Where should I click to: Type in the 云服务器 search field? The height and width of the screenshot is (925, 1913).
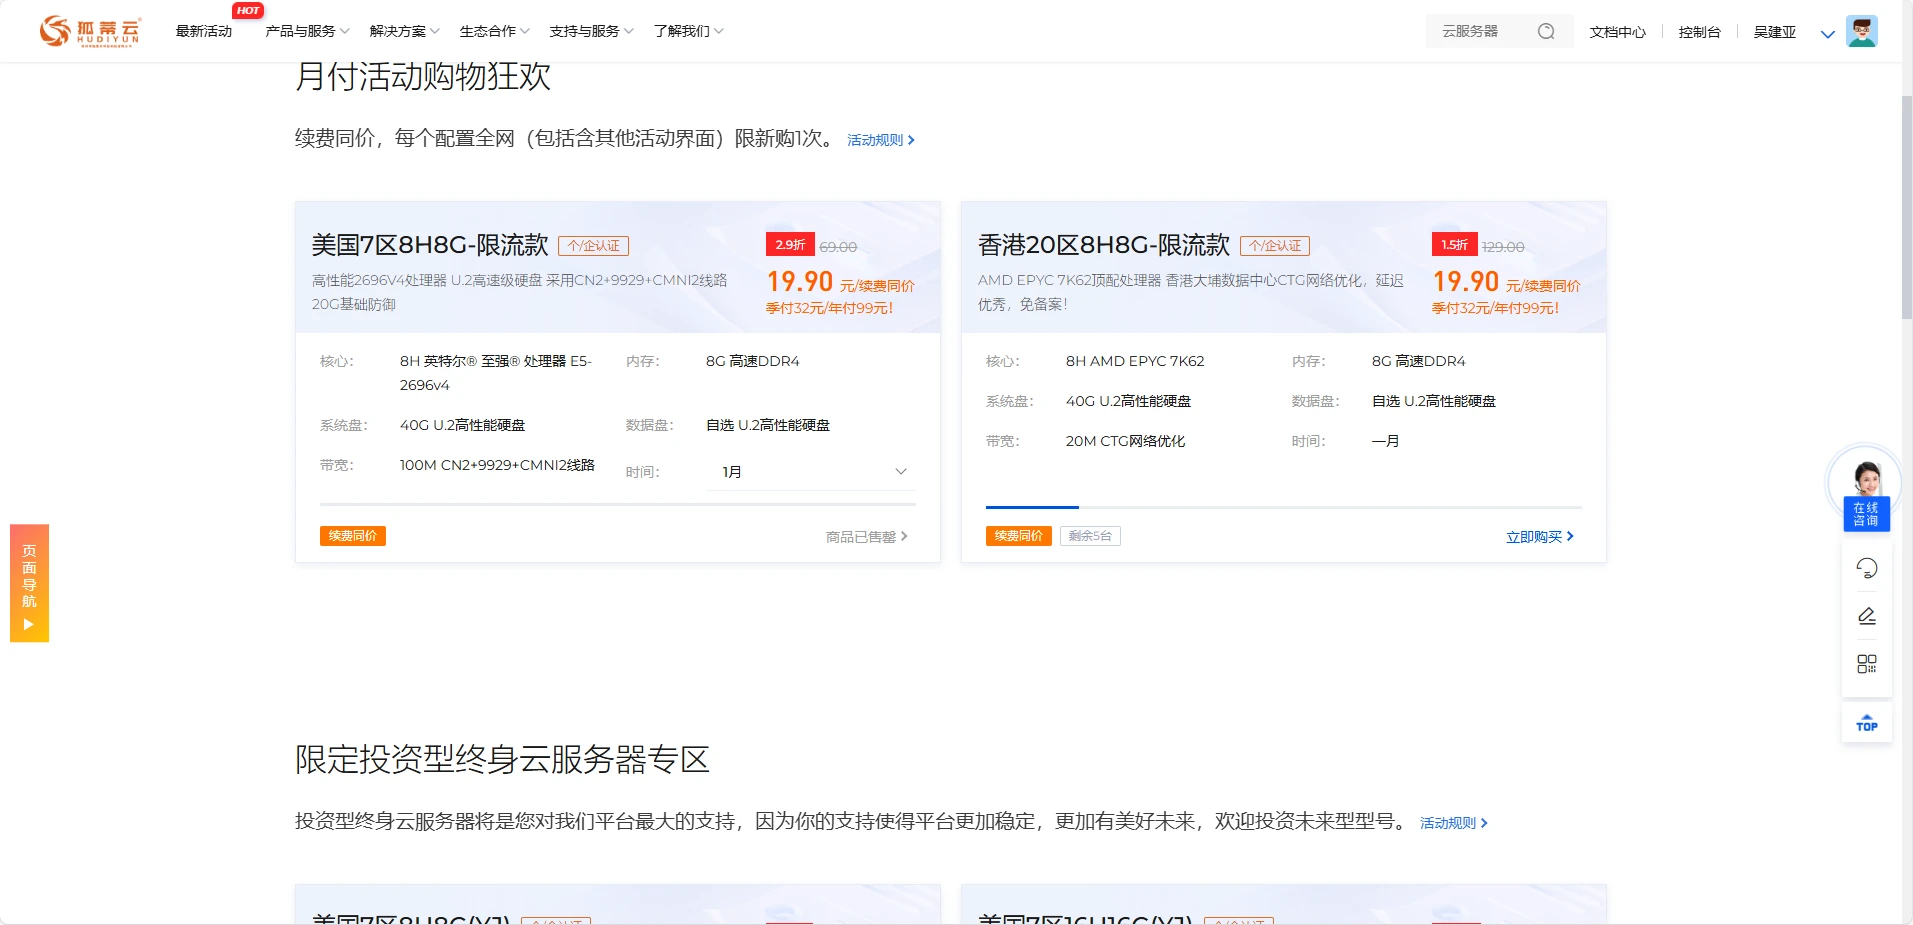pos(1480,31)
